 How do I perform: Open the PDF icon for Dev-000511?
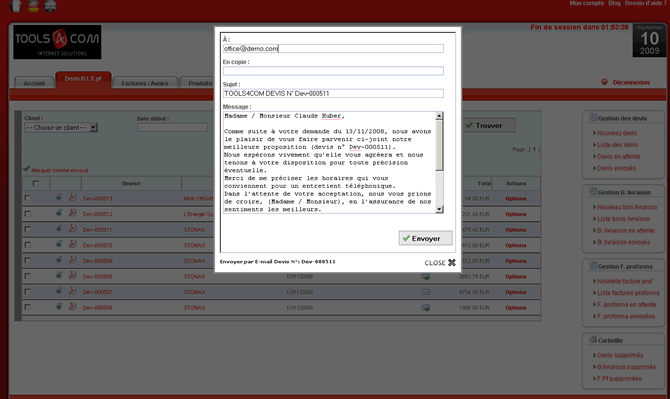click(73, 229)
